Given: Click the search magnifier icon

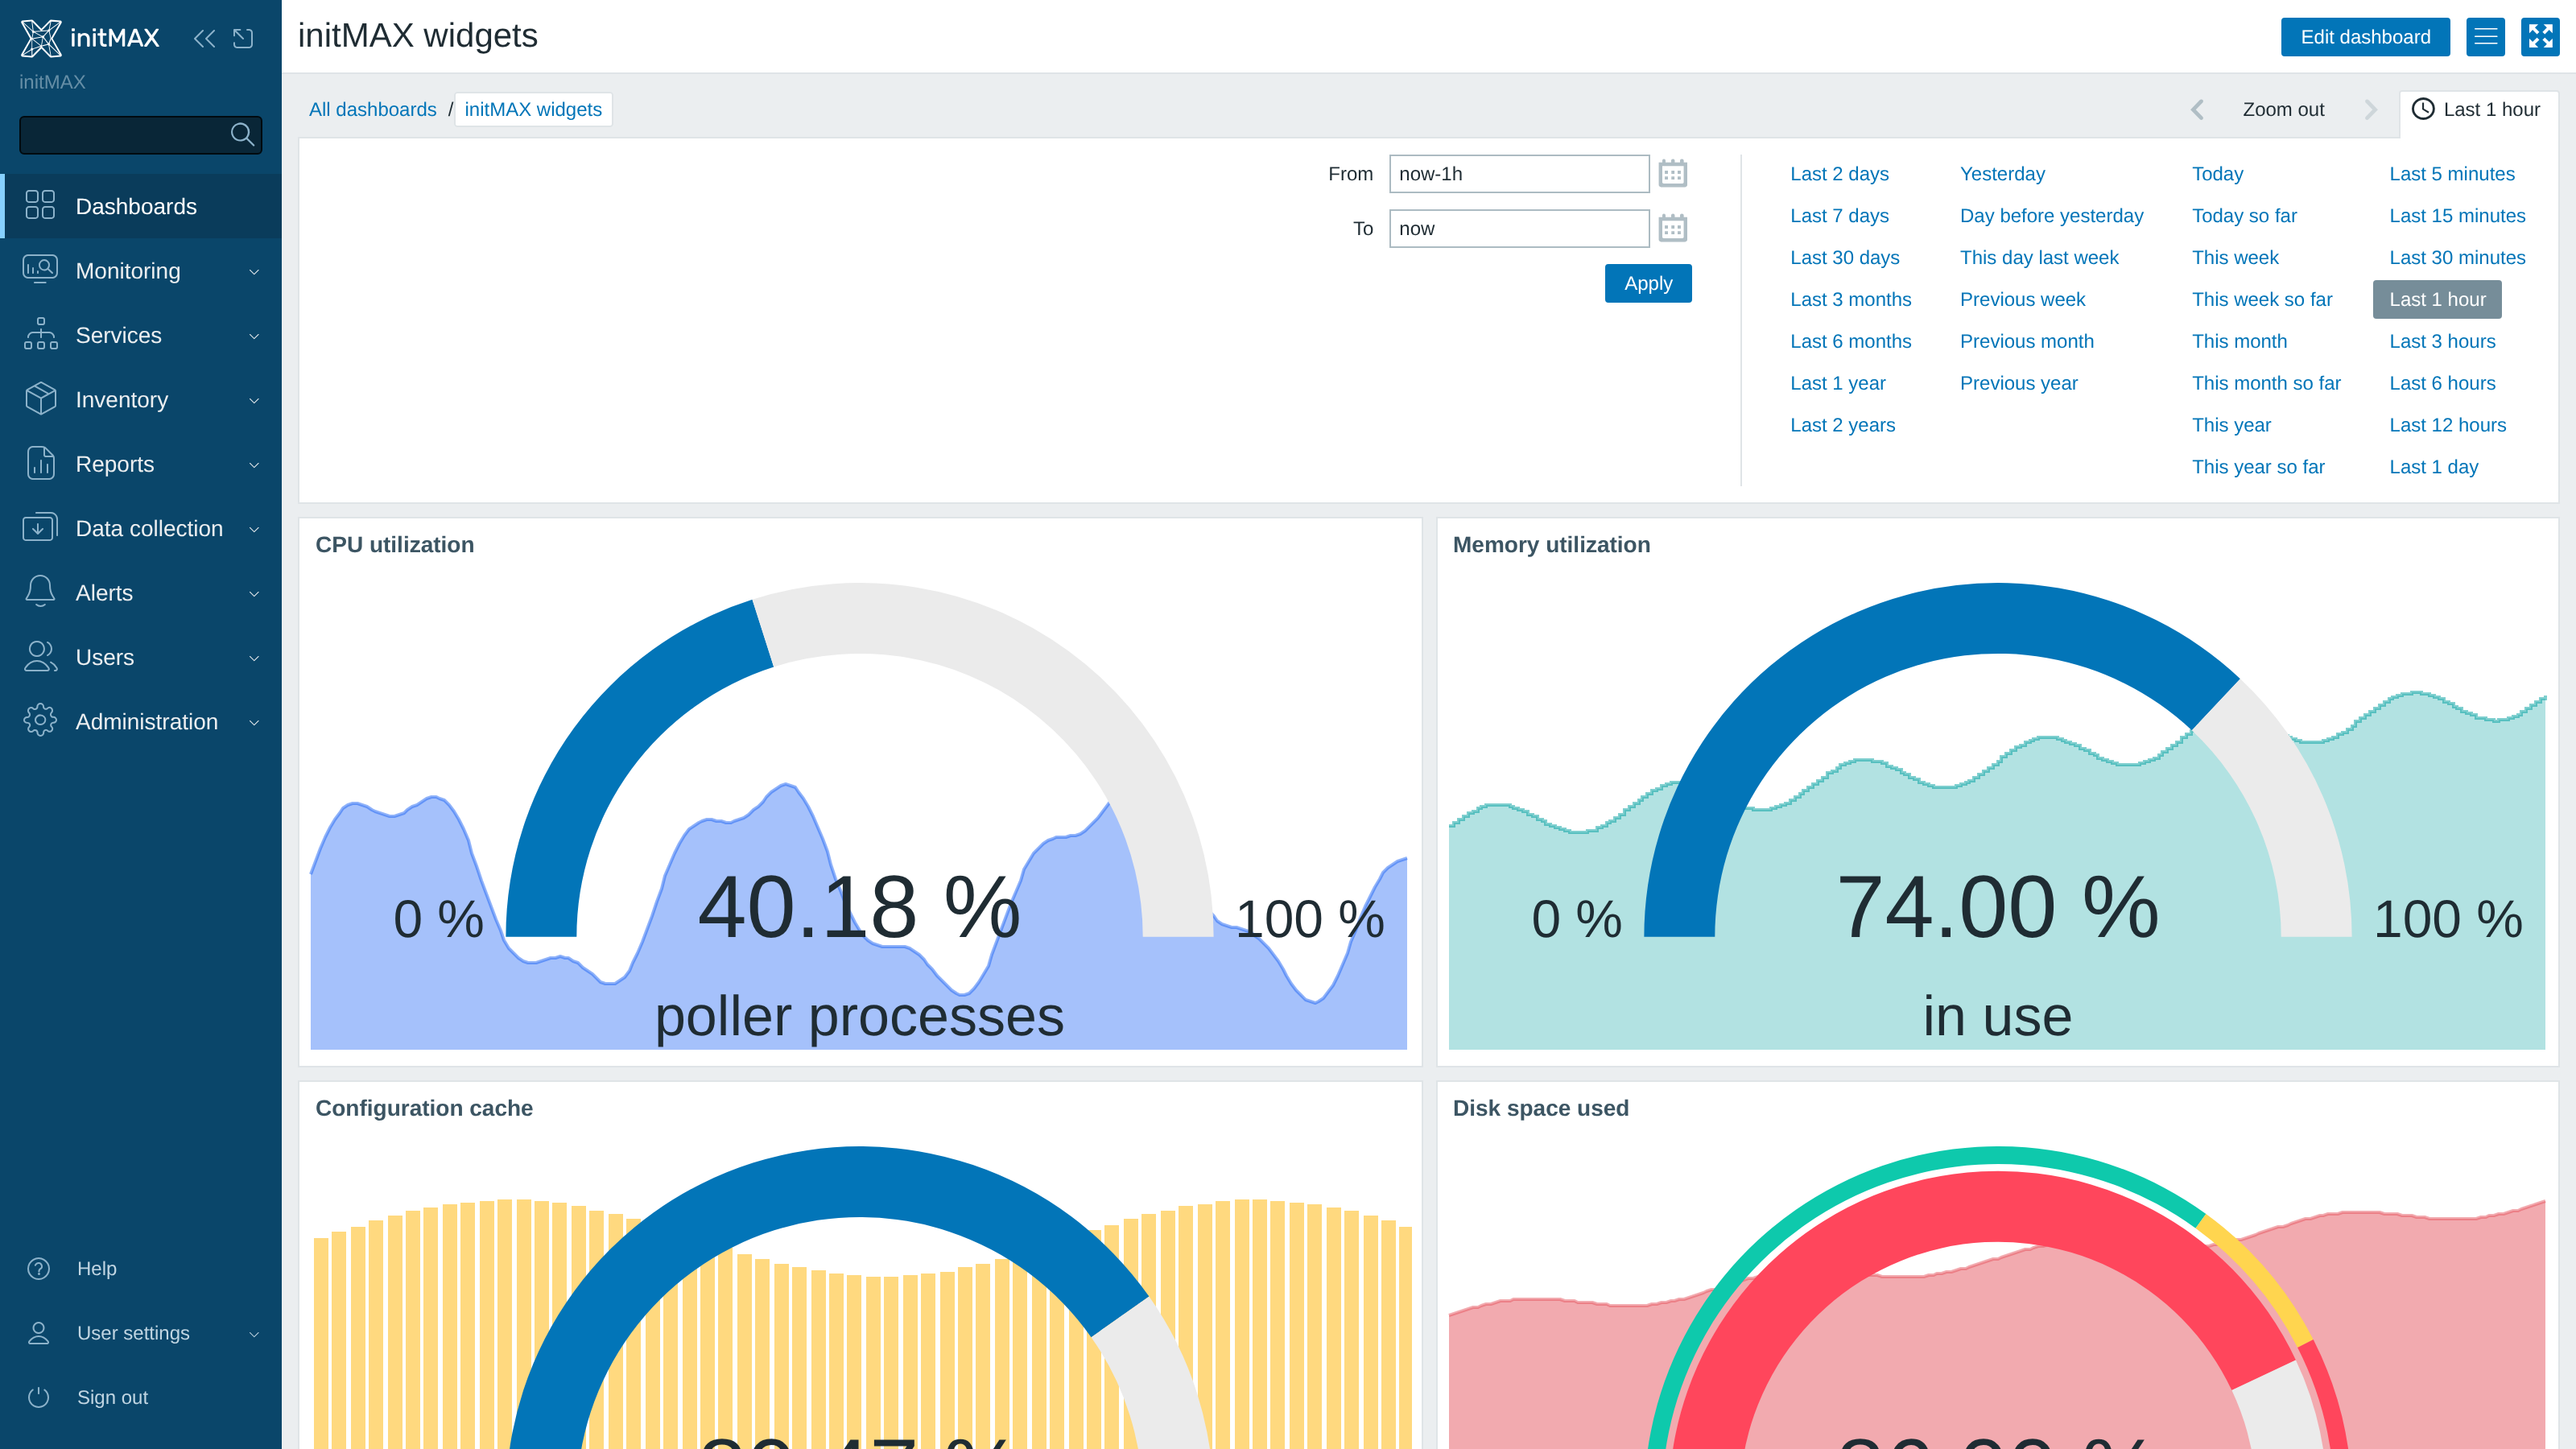Looking at the screenshot, I should point(242,134).
